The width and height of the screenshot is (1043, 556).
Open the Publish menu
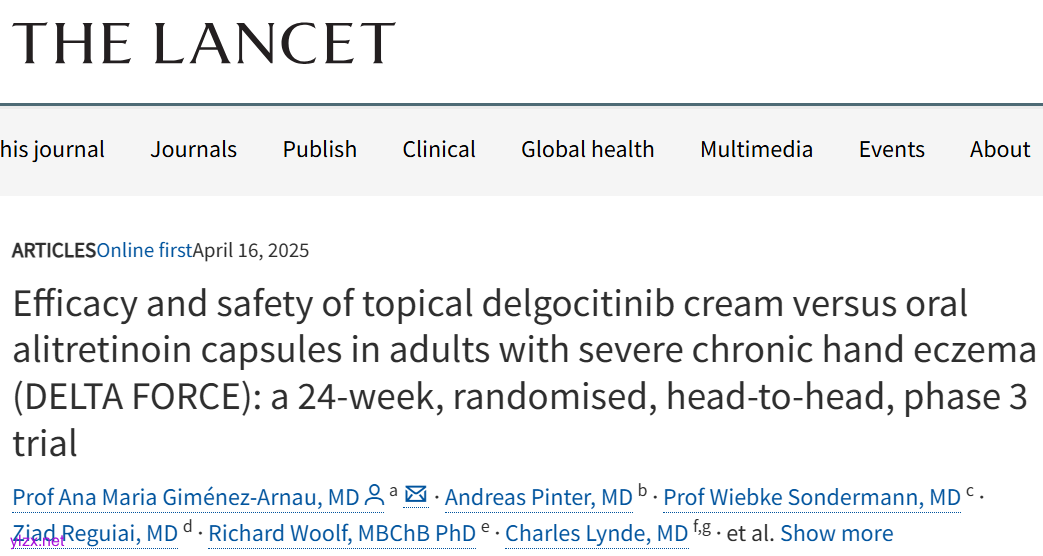click(x=320, y=150)
